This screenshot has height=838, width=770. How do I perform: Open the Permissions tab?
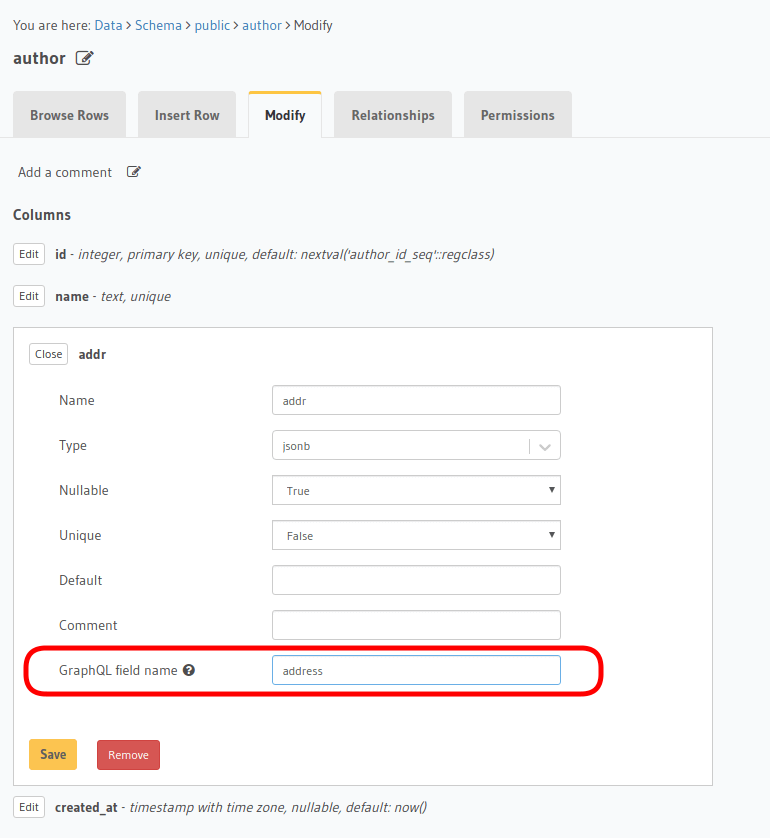pos(517,114)
